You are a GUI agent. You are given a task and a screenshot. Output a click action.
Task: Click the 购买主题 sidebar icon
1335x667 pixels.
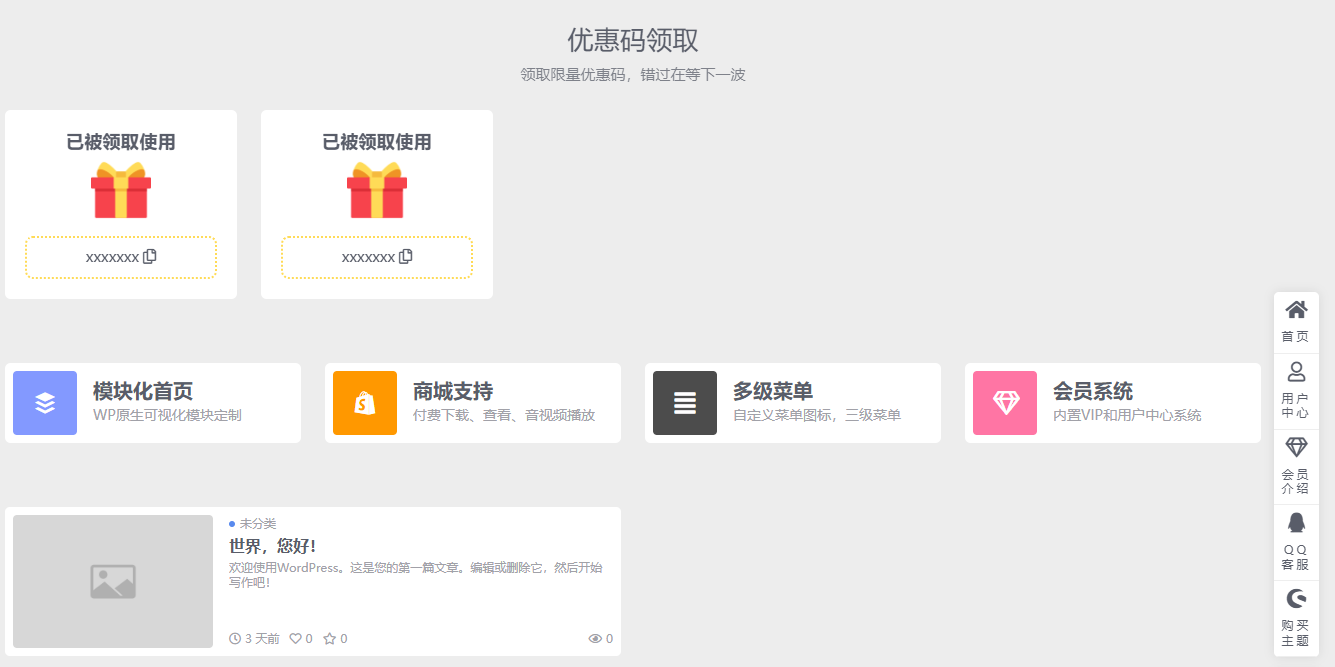[x=1296, y=598]
